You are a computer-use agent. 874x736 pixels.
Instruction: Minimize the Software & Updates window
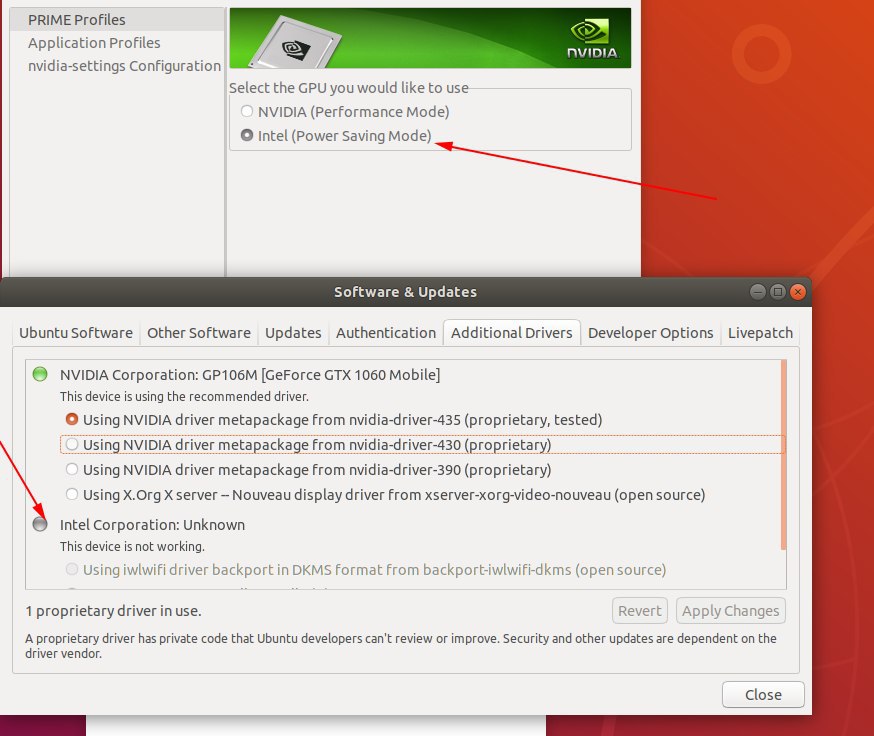click(758, 292)
